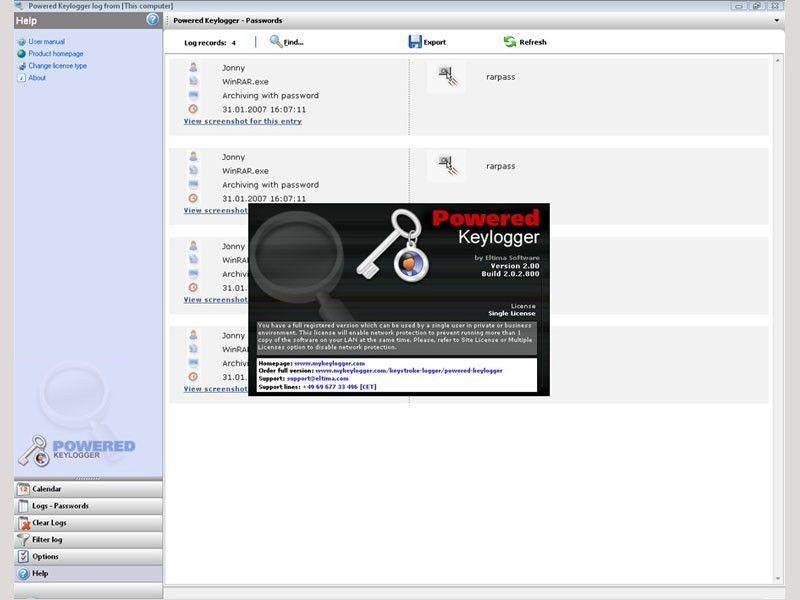Select second rarpass password text
The height and width of the screenshot is (600, 800).
point(501,166)
